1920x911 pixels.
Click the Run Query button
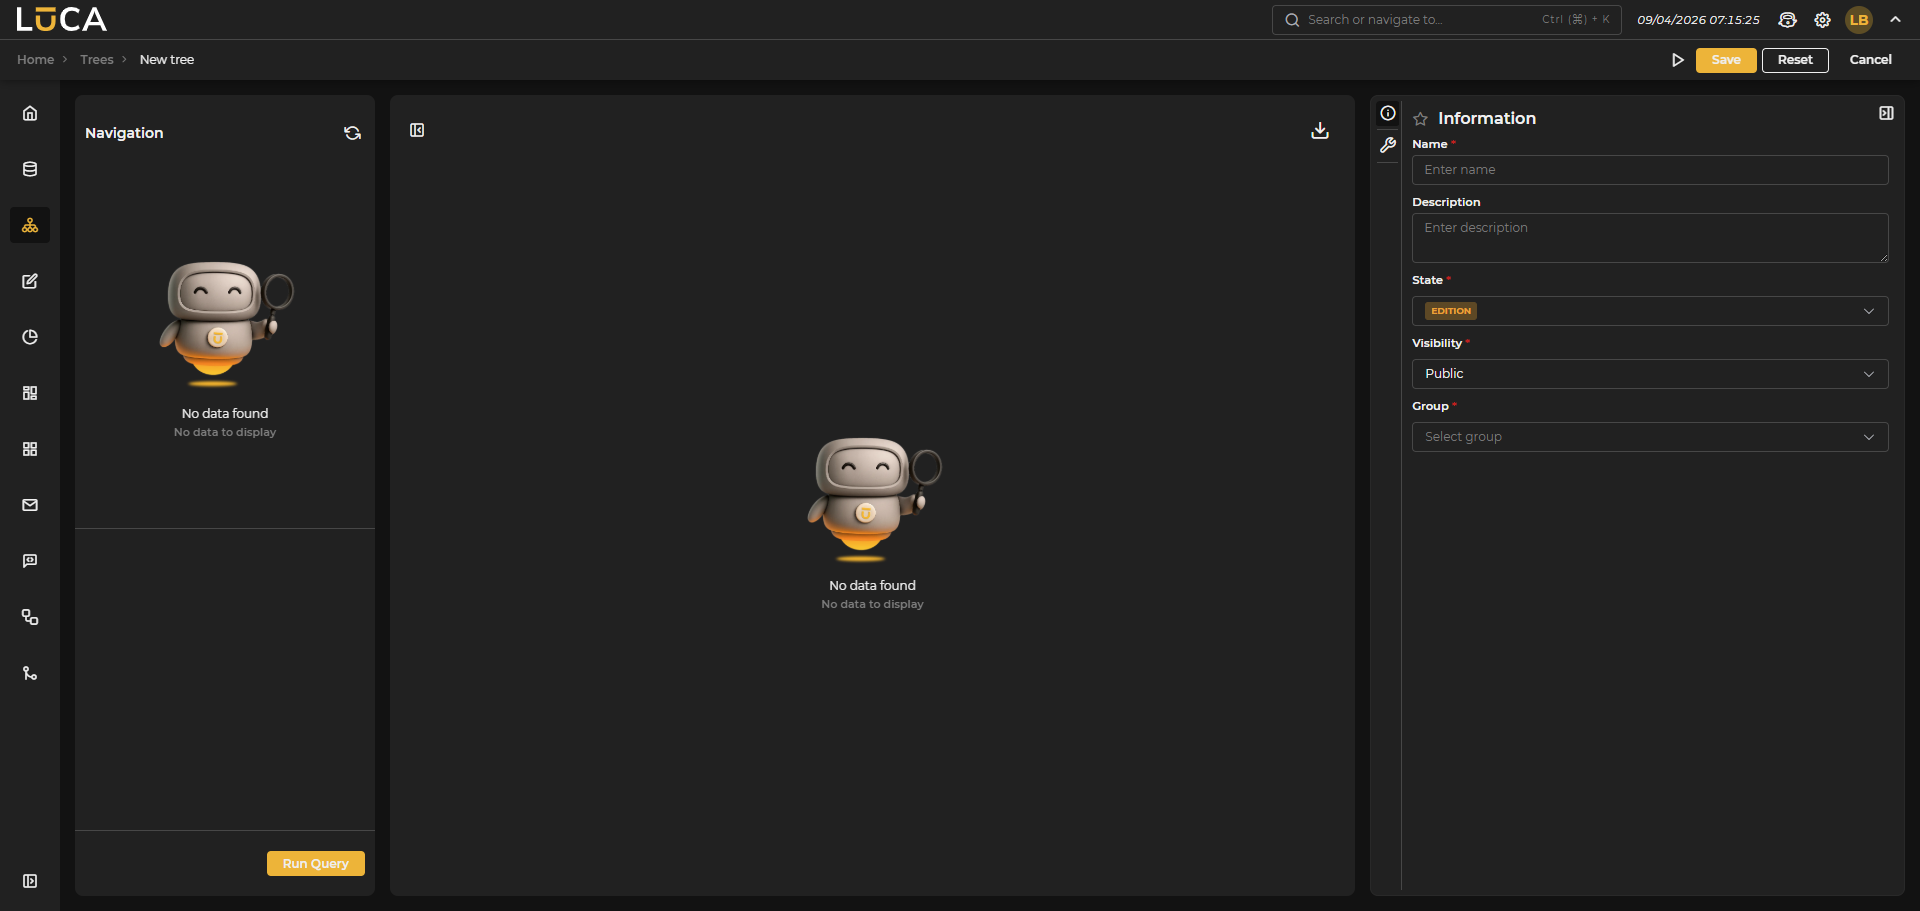tap(315, 863)
